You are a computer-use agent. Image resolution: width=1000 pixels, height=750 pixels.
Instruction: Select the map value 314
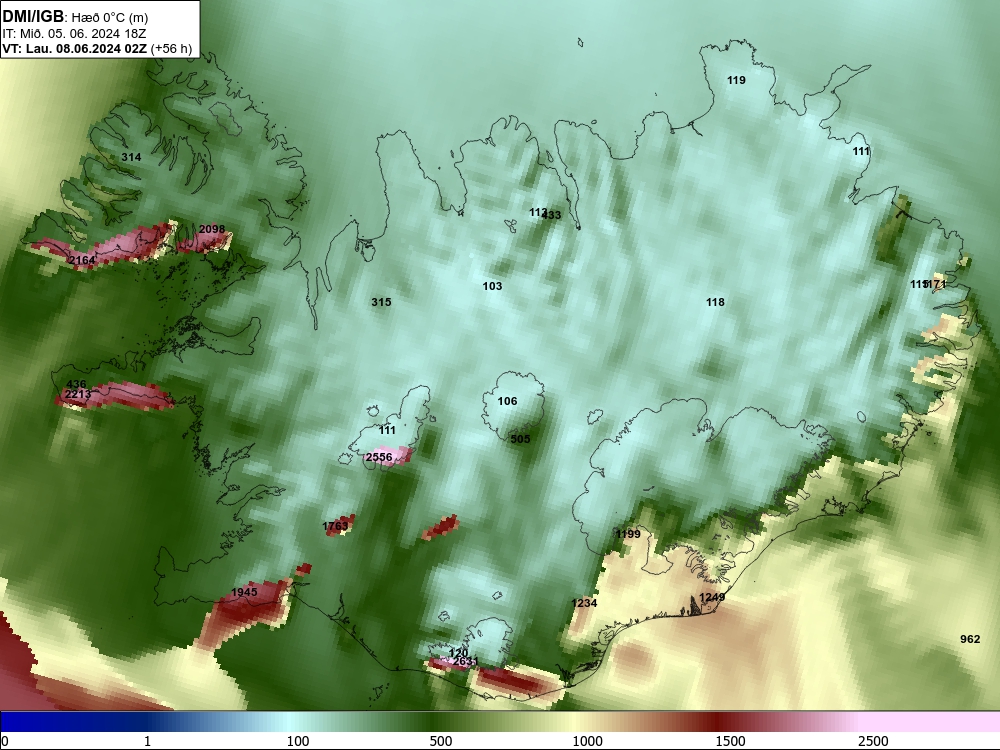click(x=131, y=157)
